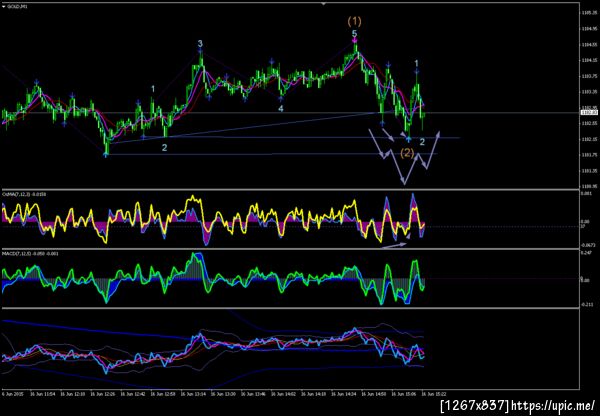Select the orange (2) wave label
Image resolution: width=600 pixels, height=416 pixels.
[407, 153]
